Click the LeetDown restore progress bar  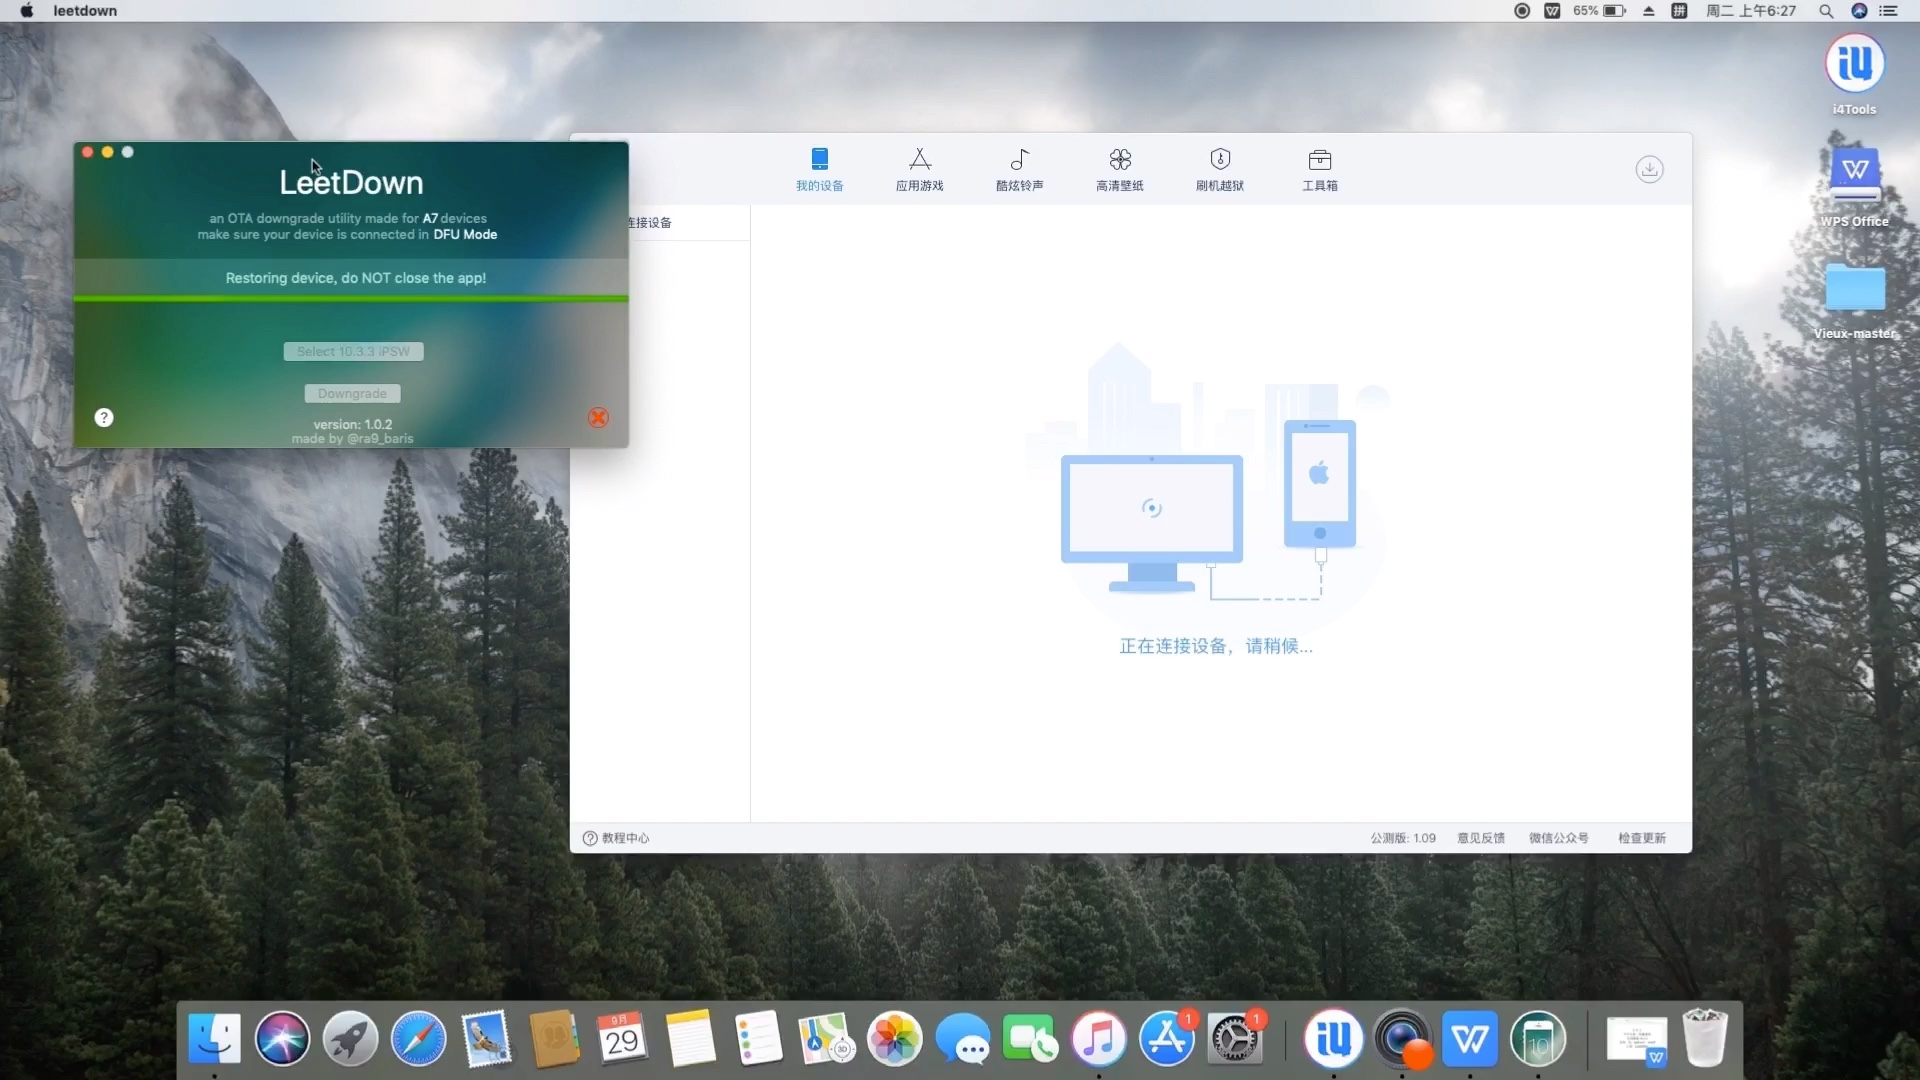point(351,298)
